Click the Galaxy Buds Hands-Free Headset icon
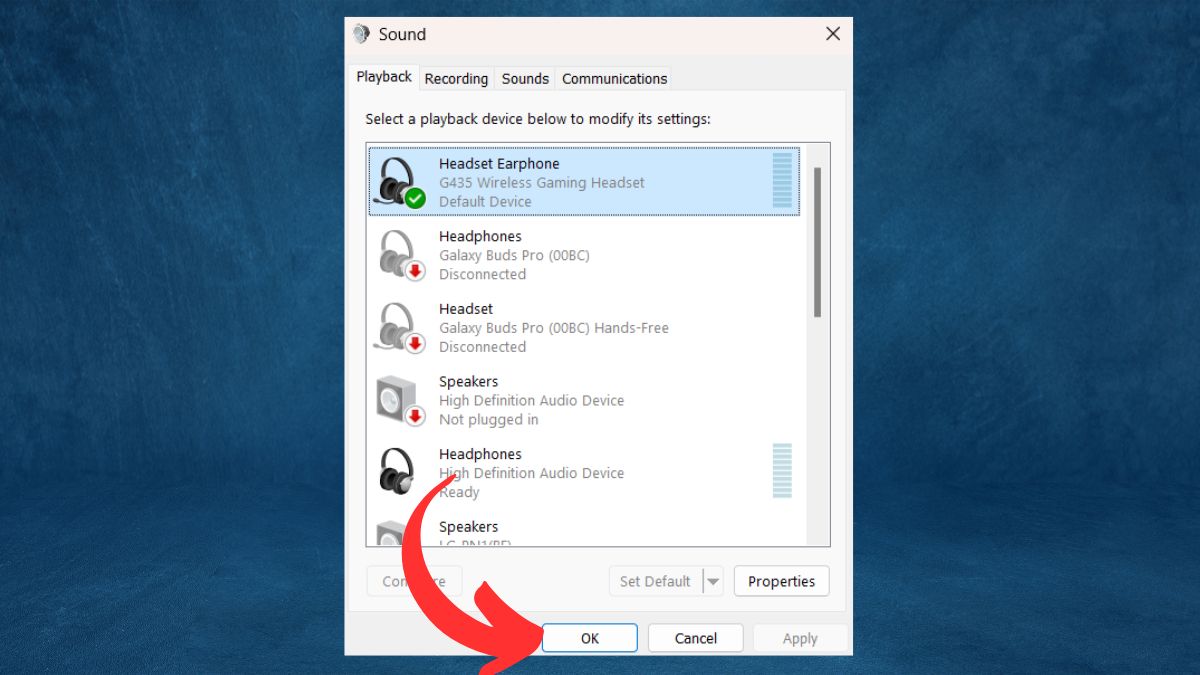The image size is (1200, 675). 400,328
